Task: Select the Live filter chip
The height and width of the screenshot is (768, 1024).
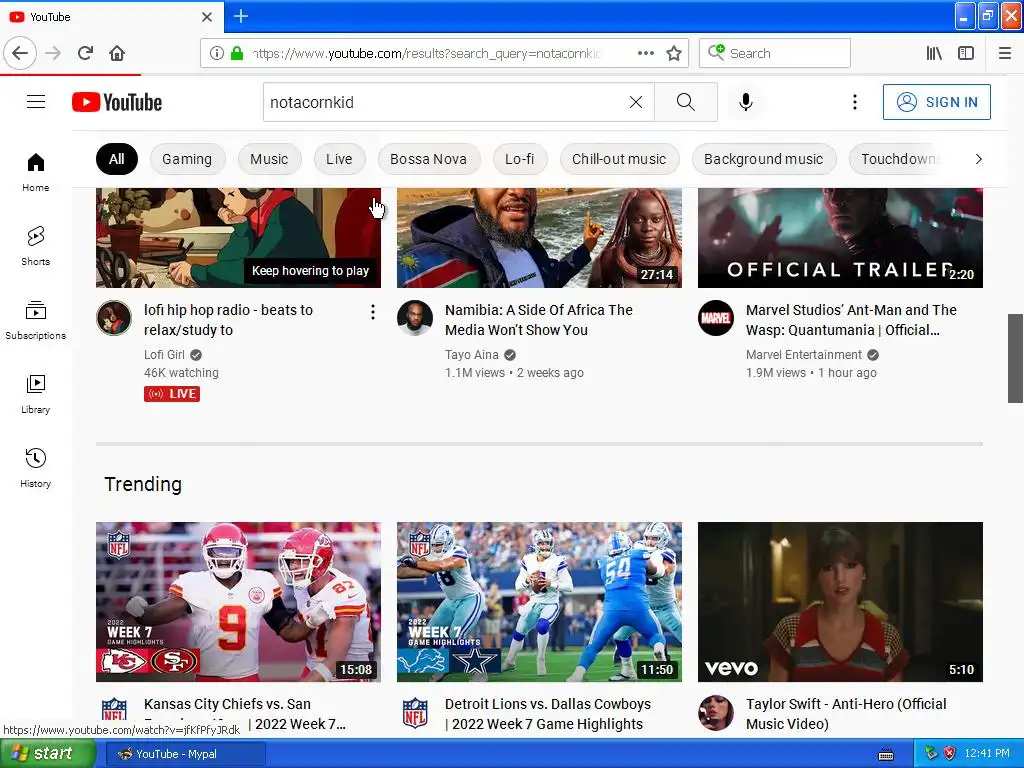Action: (339, 159)
